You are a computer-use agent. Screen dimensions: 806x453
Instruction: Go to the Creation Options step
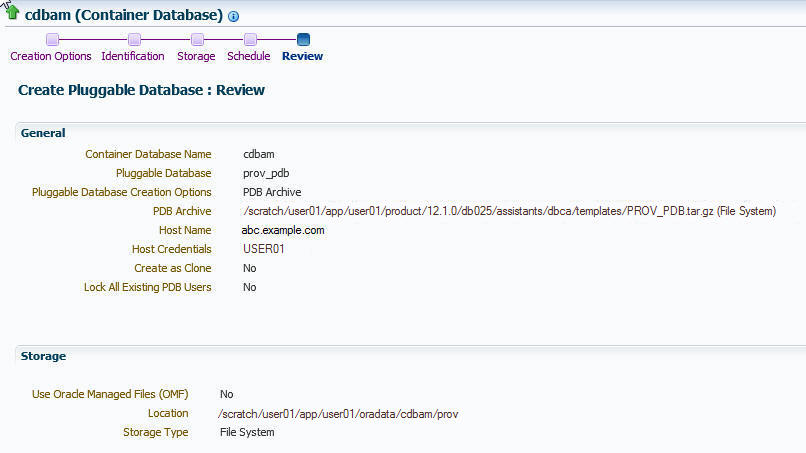51,56
